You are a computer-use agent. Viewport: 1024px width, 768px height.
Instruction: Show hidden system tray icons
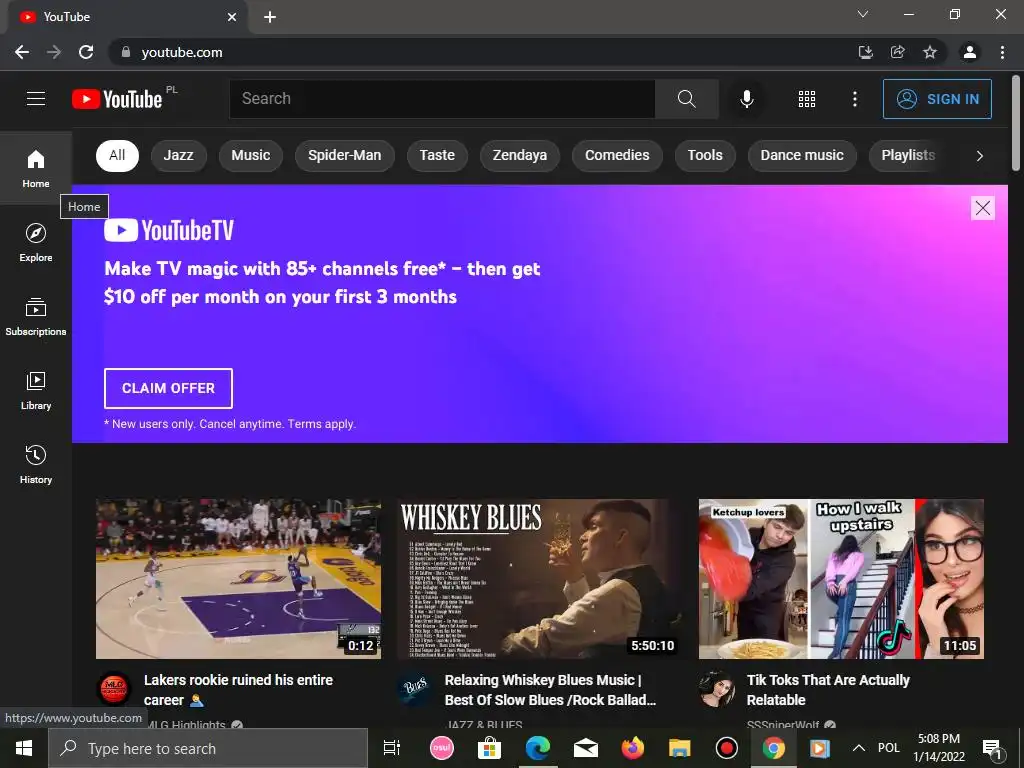pos(859,748)
